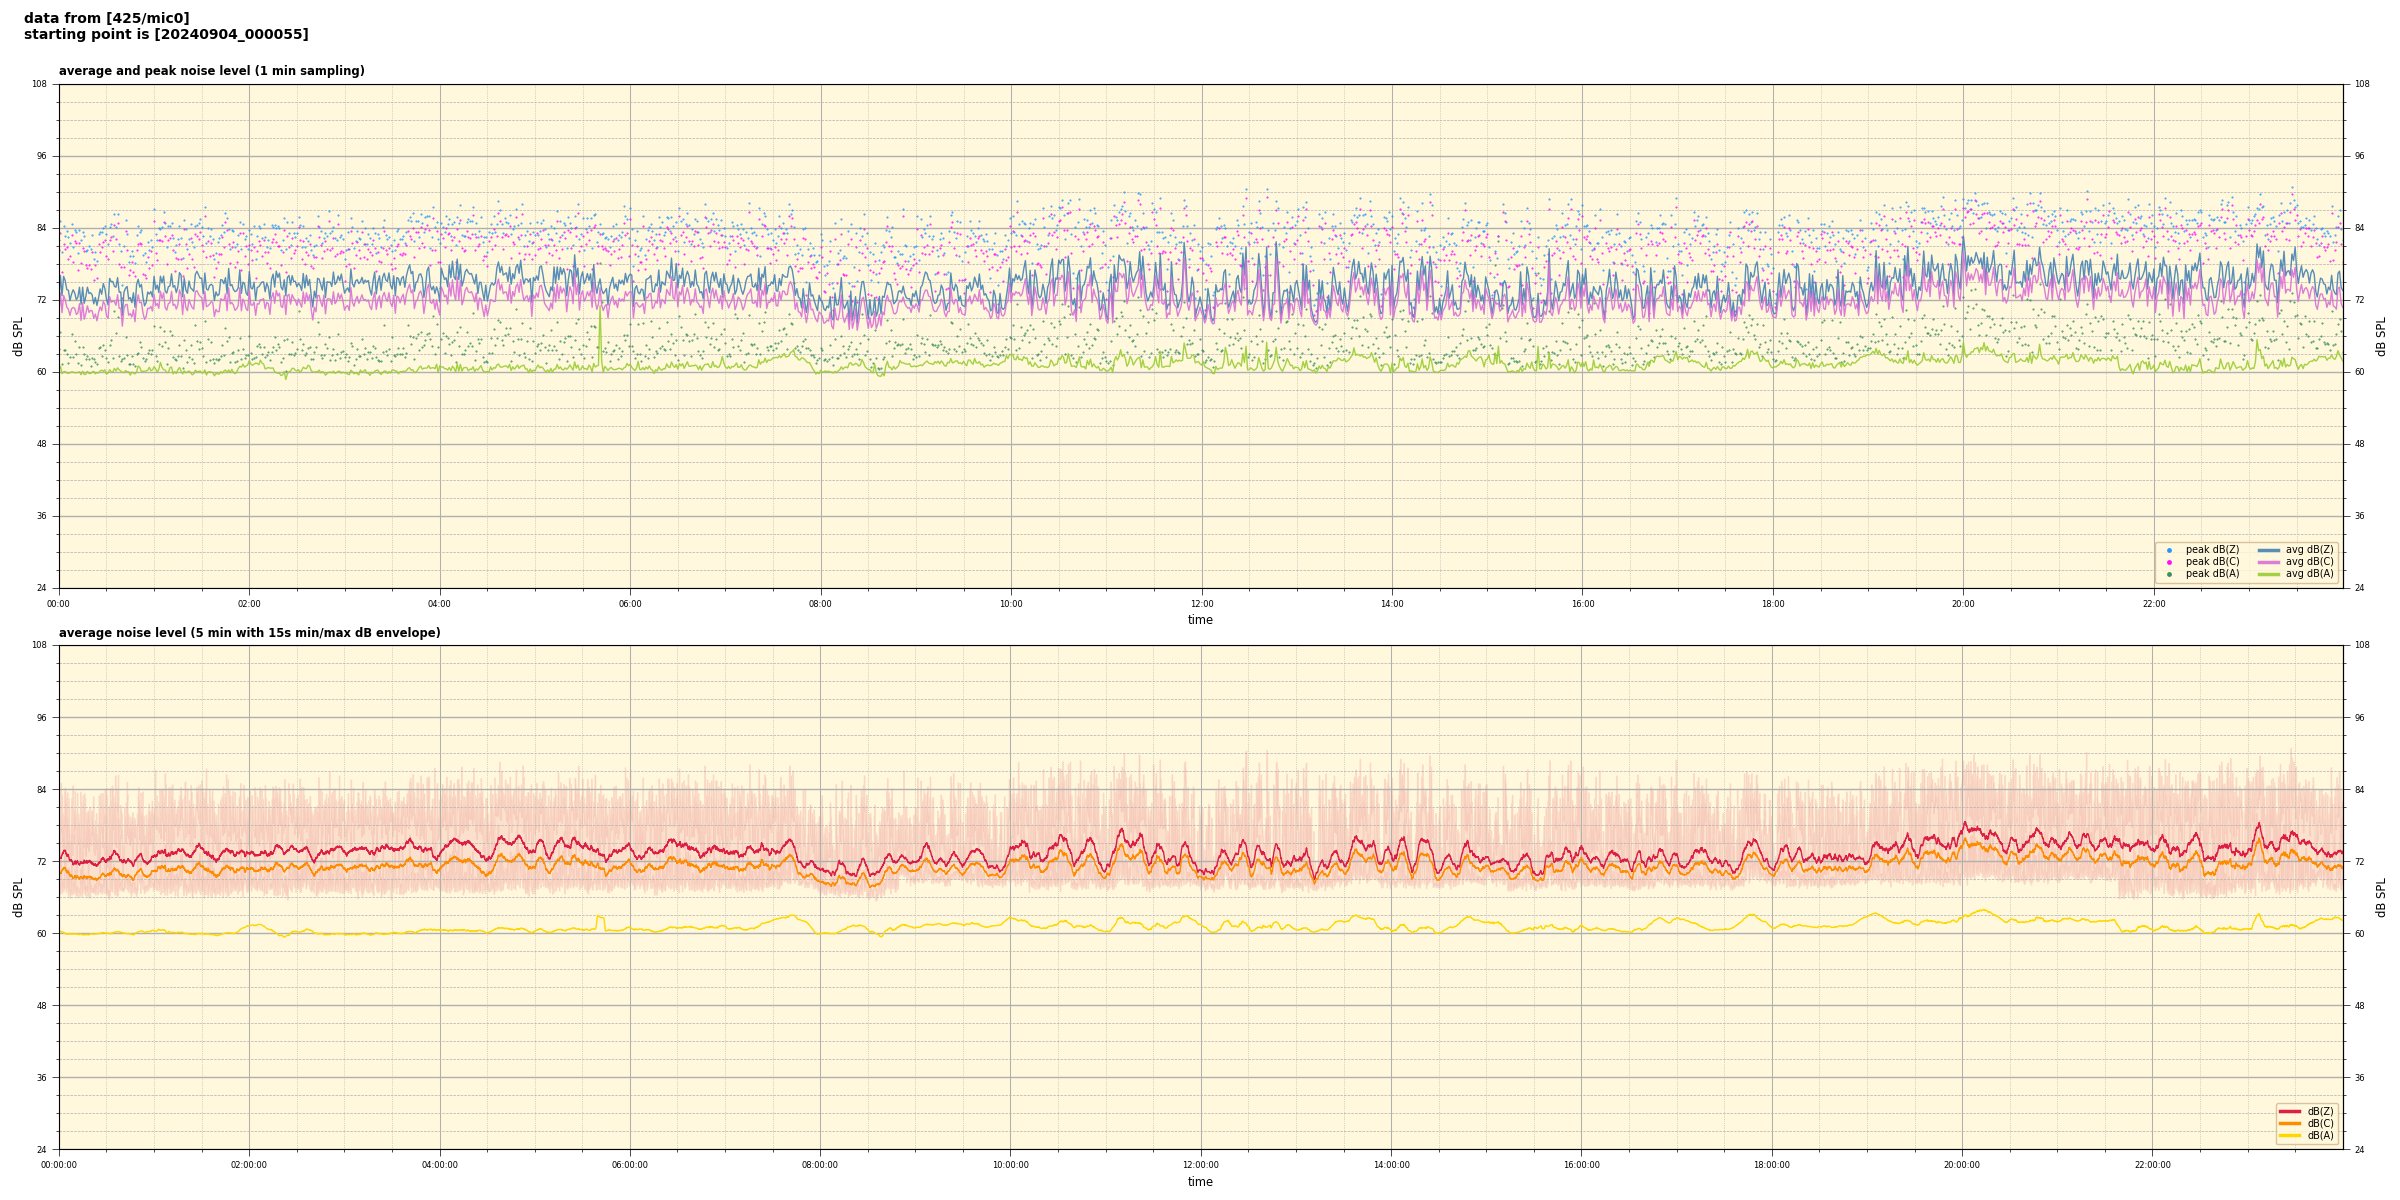Click the 20:00:00 tick label on bottom chart
Image resolution: width=2400 pixels, height=1200 pixels.
1961,1165
